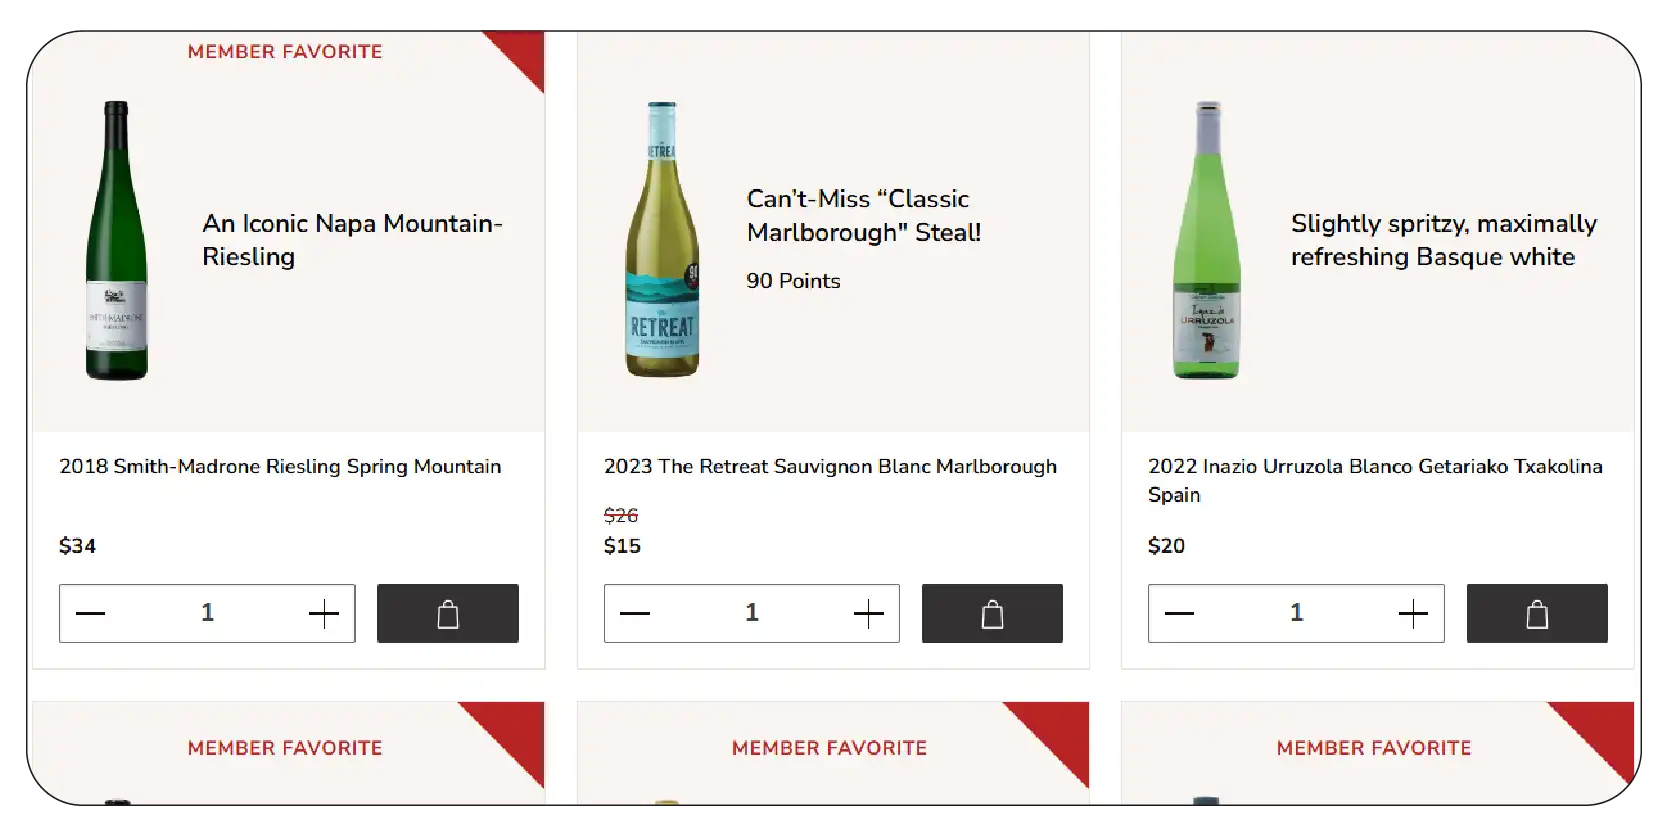Click the minus icon under the Smith-Madrone Riesling
Image resolution: width=1665 pixels, height=827 pixels.
click(90, 613)
